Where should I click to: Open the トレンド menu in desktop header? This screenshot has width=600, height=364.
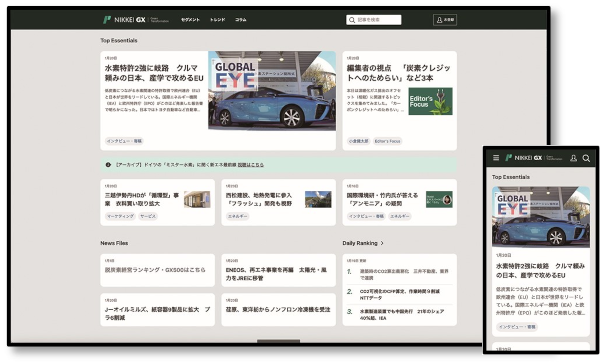217,20
